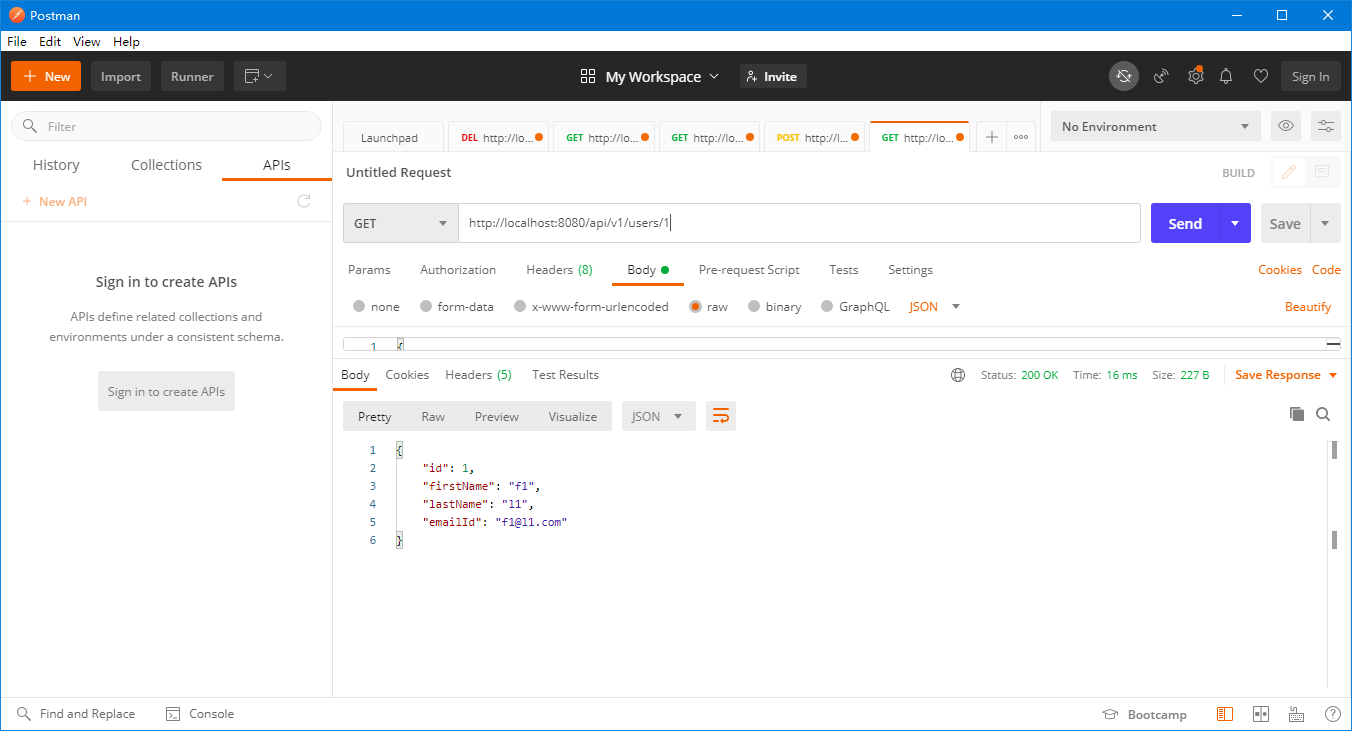The image size is (1352, 731).
Task: Click the globe network icon near Status
Action: 958,375
